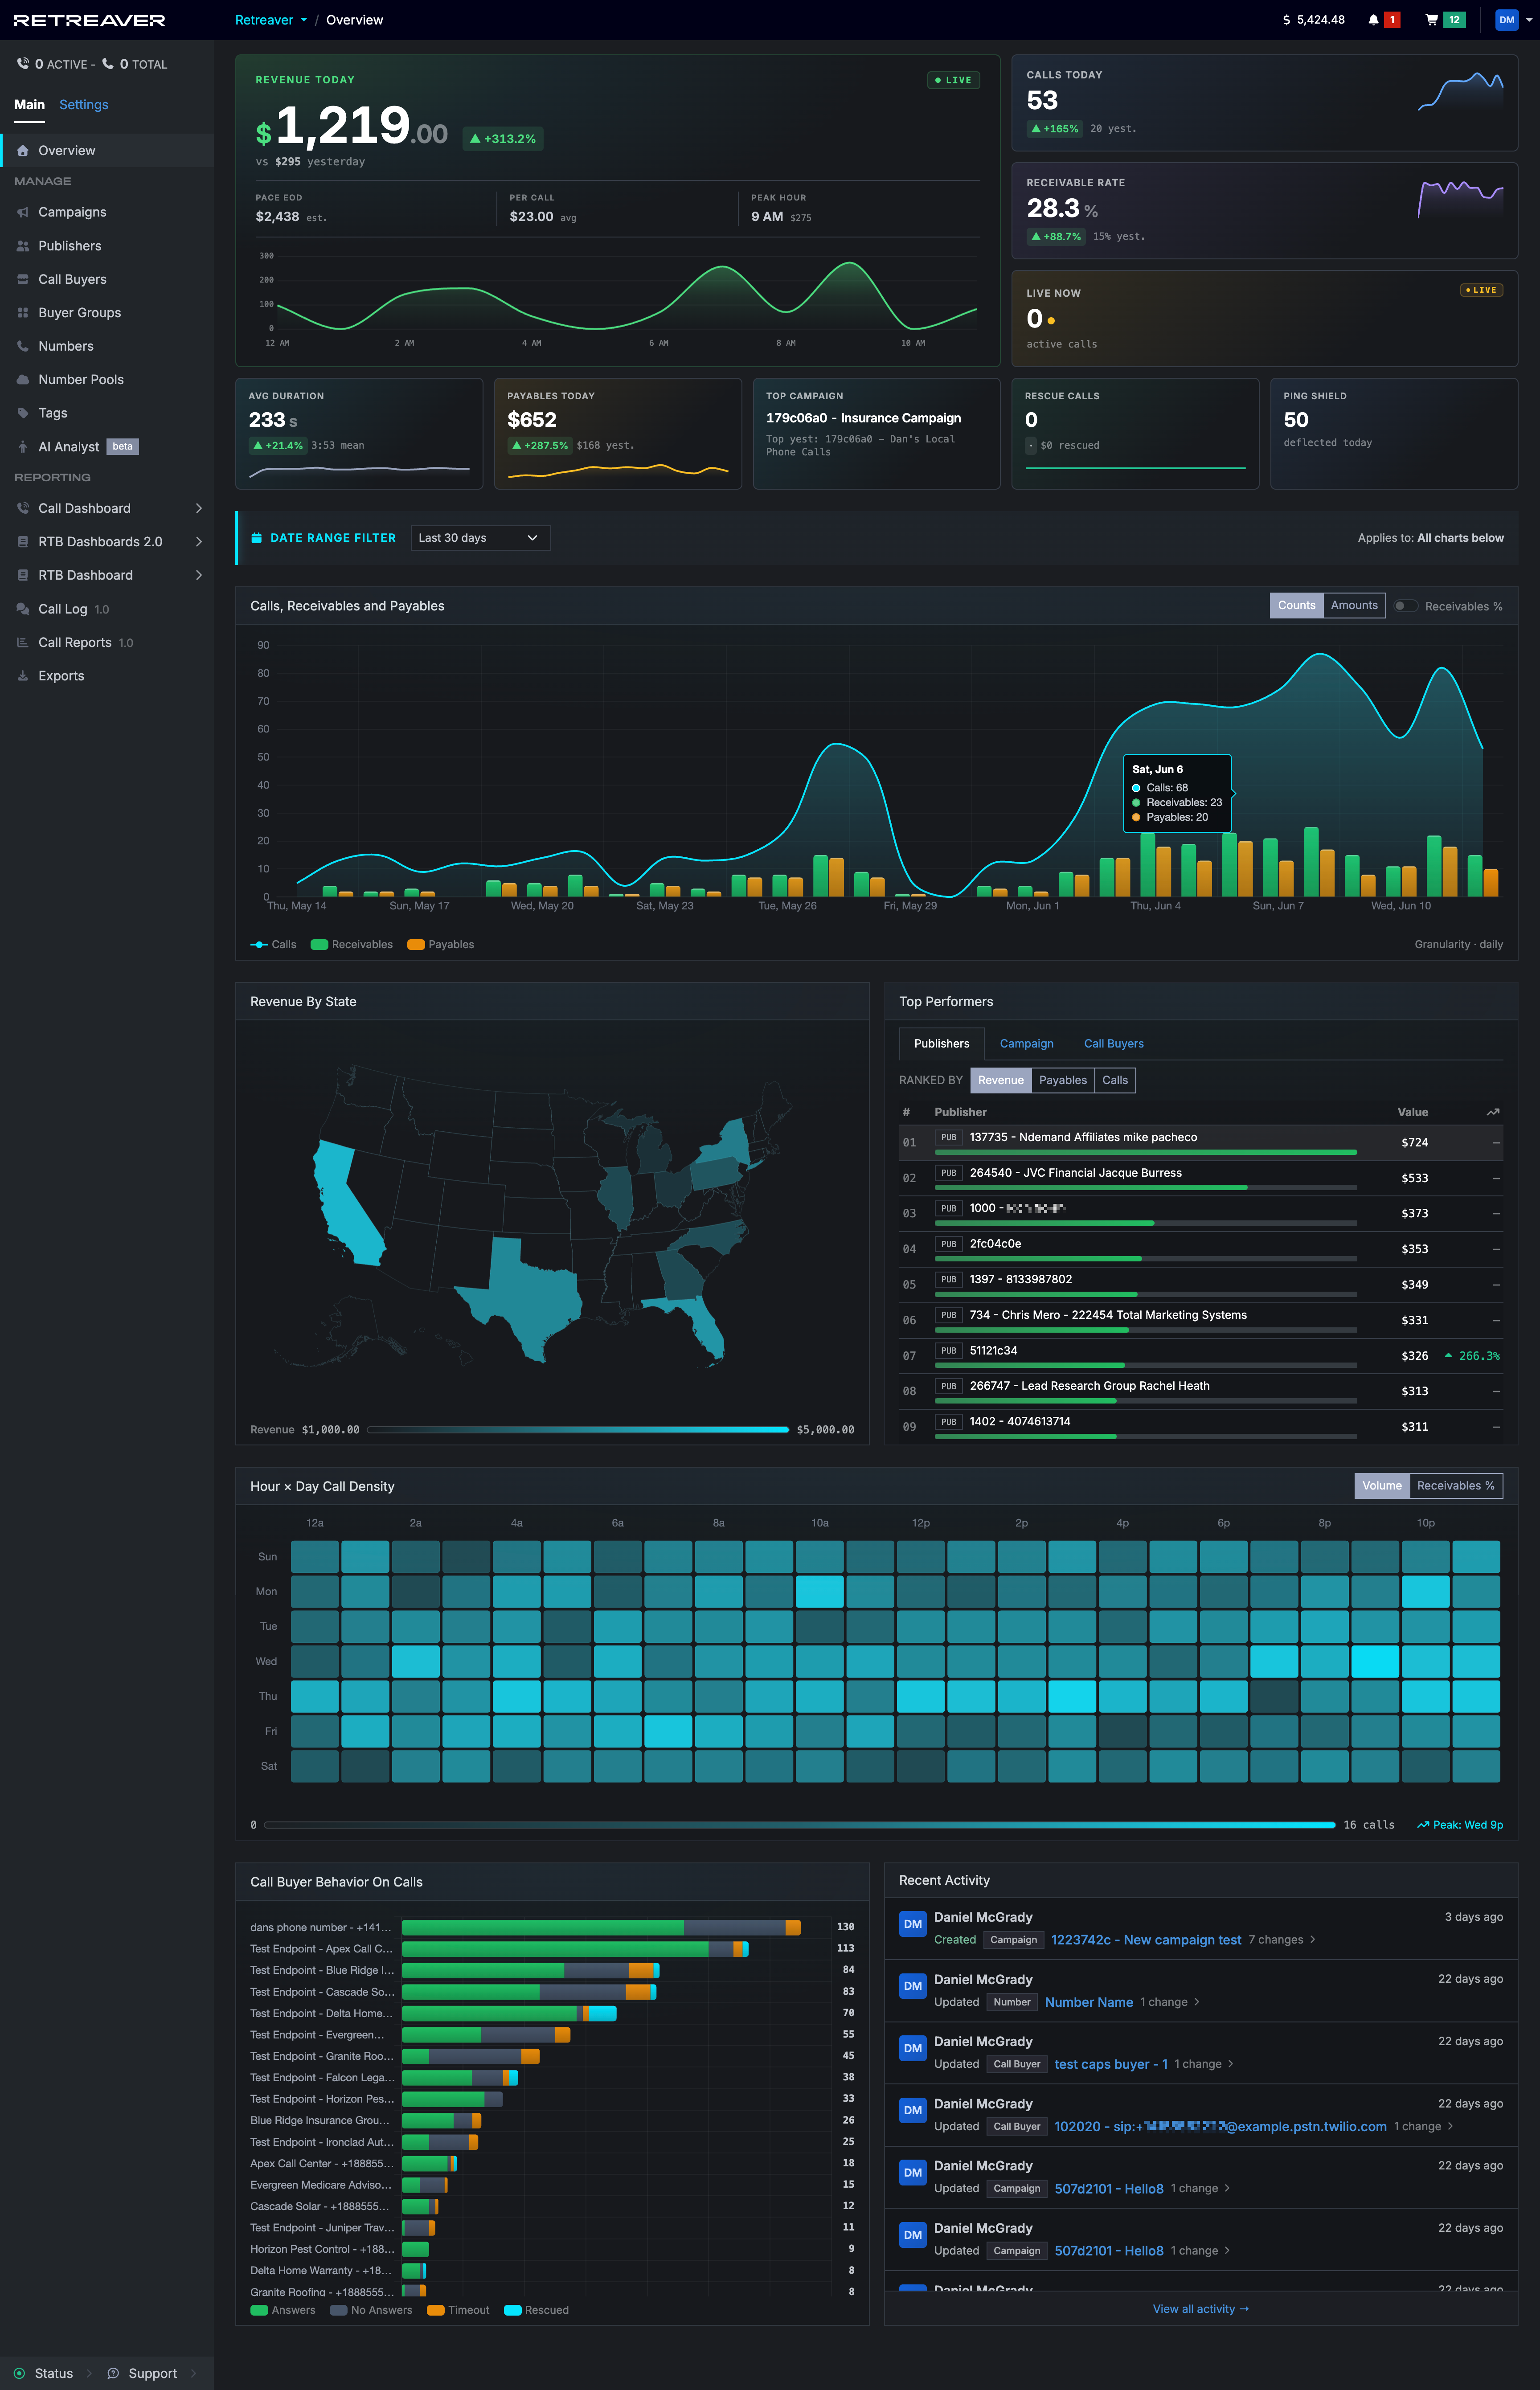Click the Revenue By State legend gradient bar
Image resolution: width=1540 pixels, height=2390 pixels.
(x=578, y=1430)
